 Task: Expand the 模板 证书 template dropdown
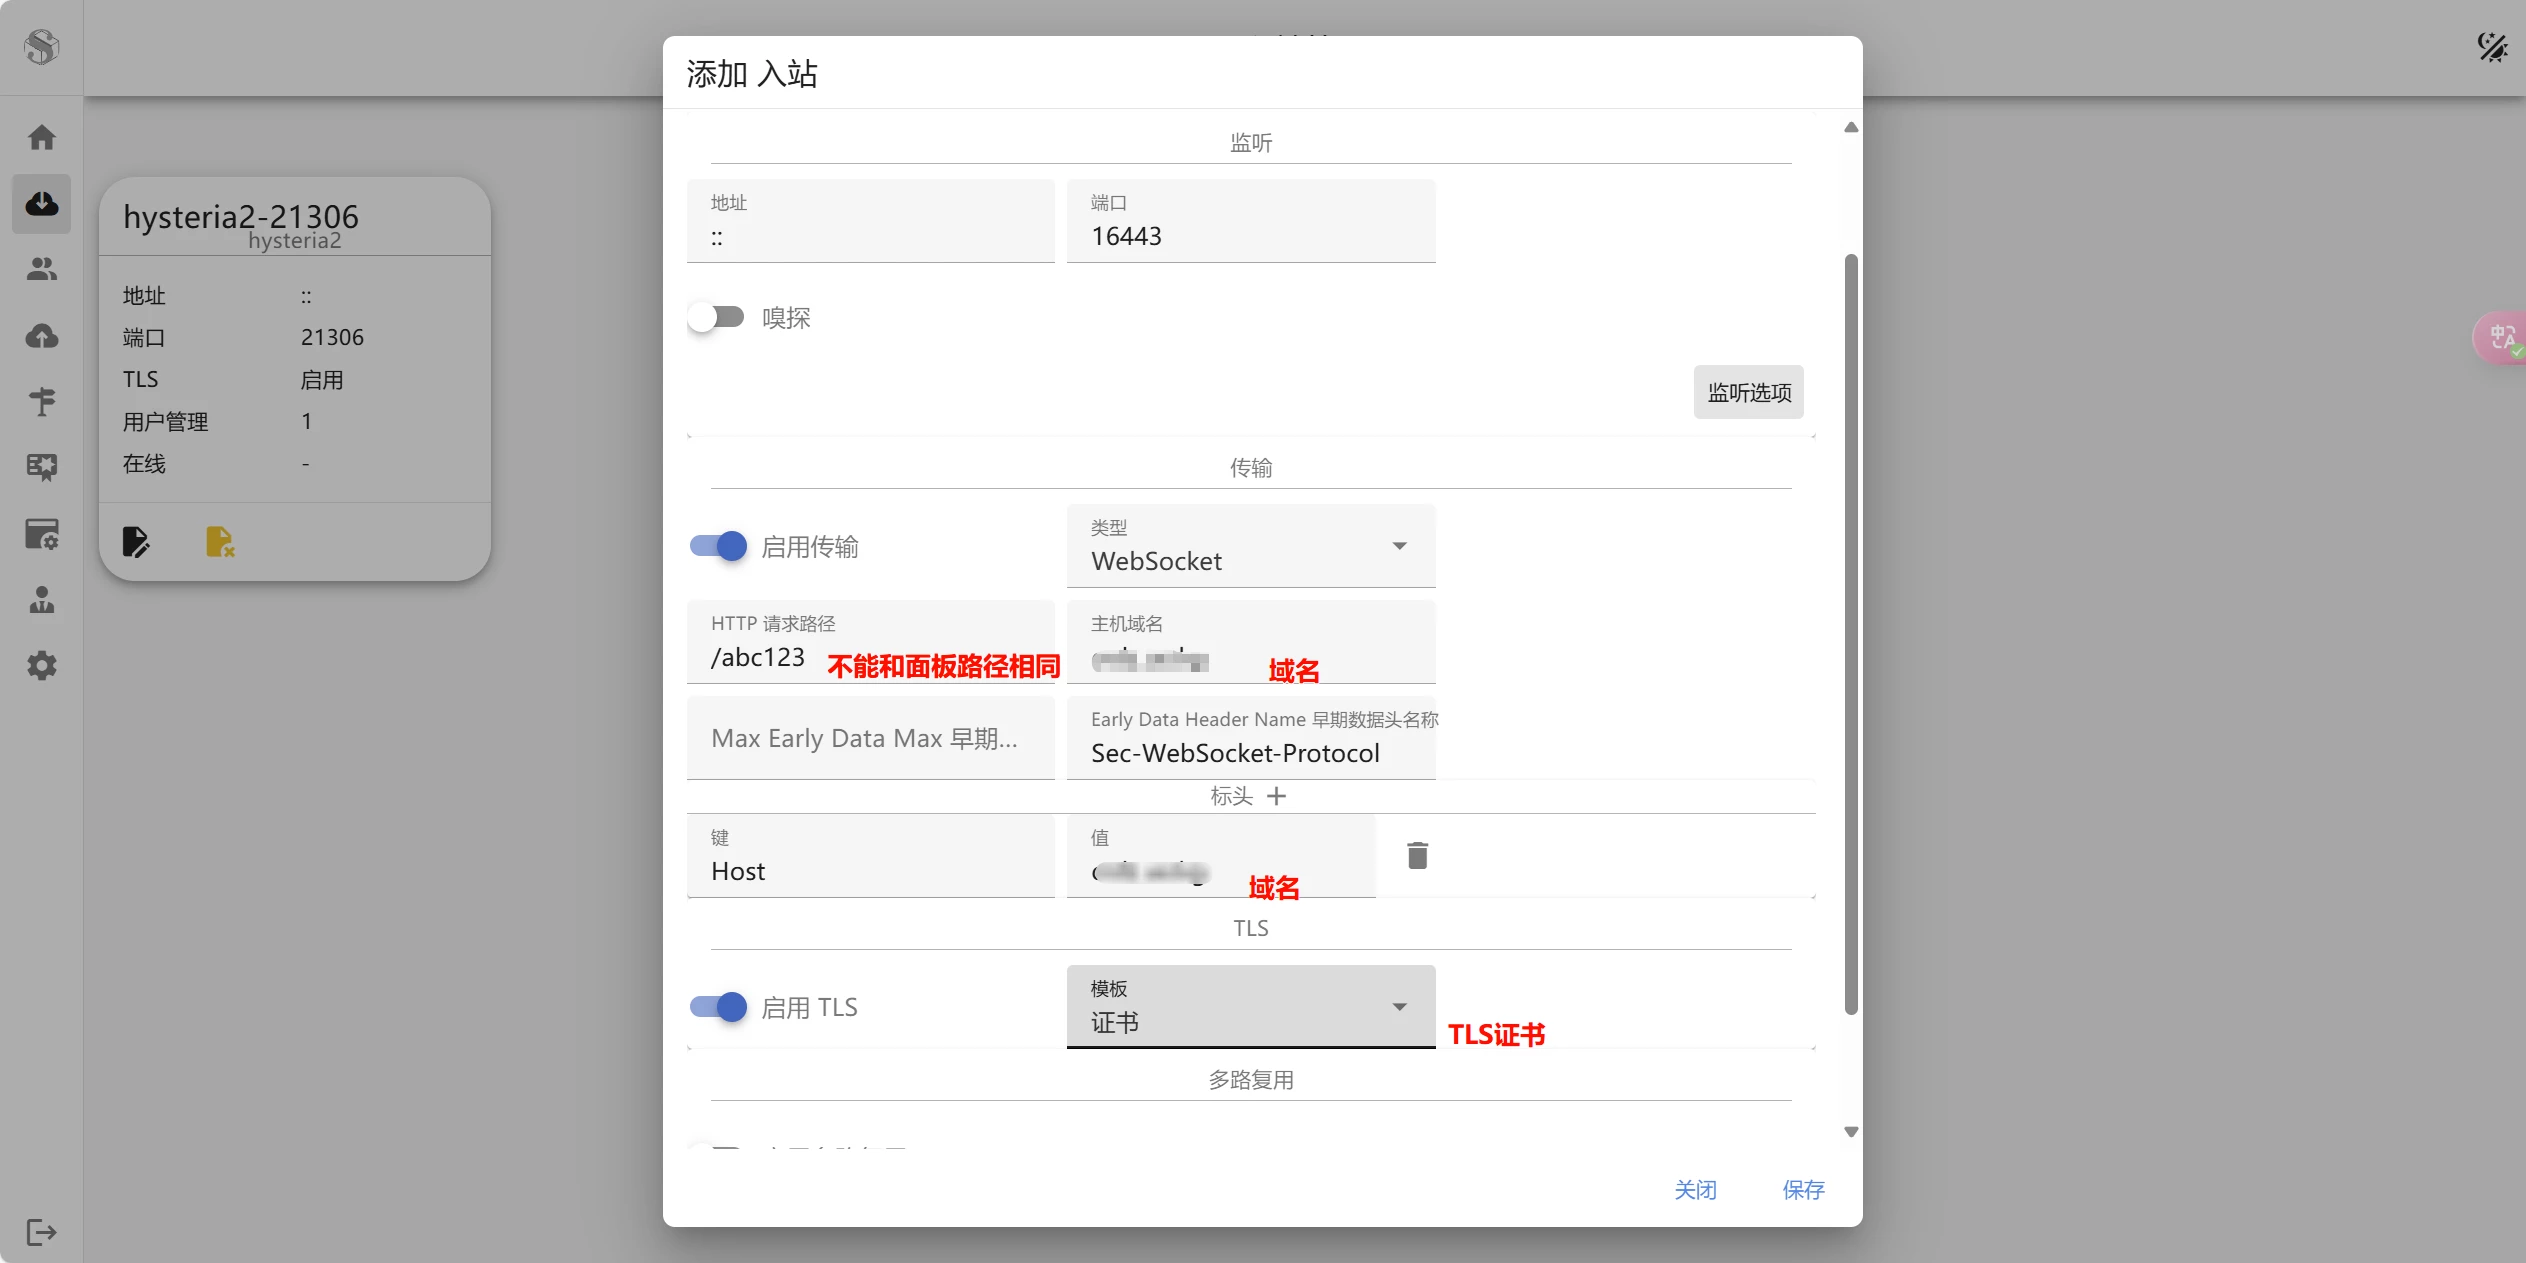click(1250, 1007)
